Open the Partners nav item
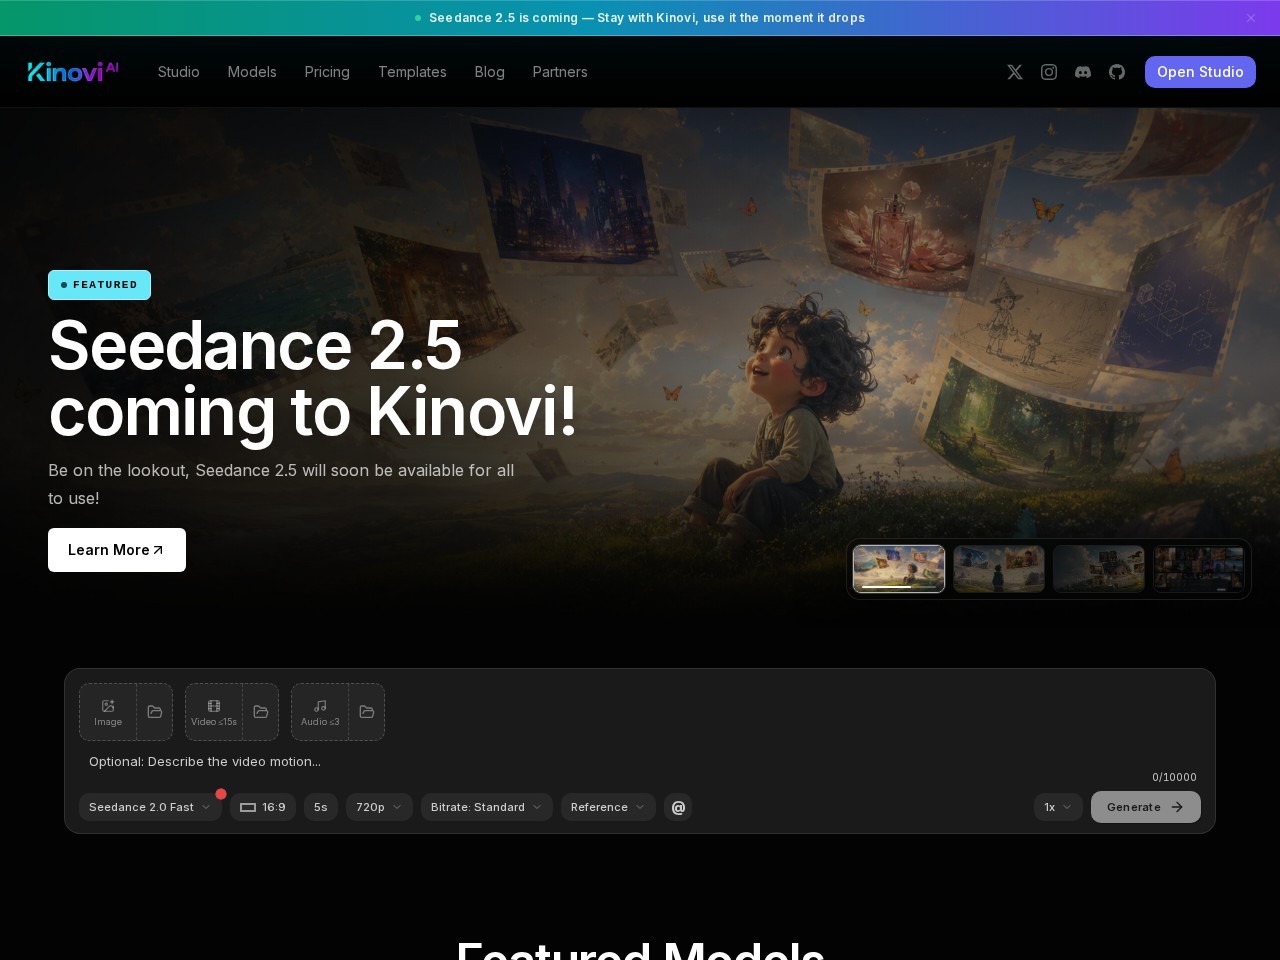This screenshot has height=960, width=1280. point(560,72)
